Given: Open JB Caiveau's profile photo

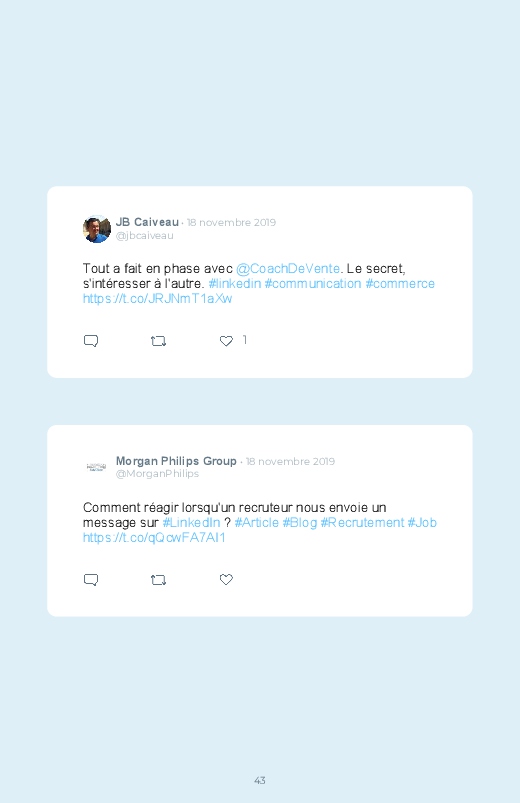Looking at the screenshot, I should point(97,229).
